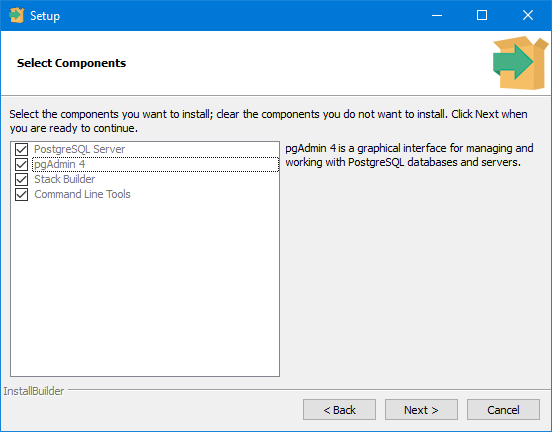552x432 pixels.
Task: Uncheck the Stack Builder checkbox
Action: pyautogui.click(x=21, y=179)
